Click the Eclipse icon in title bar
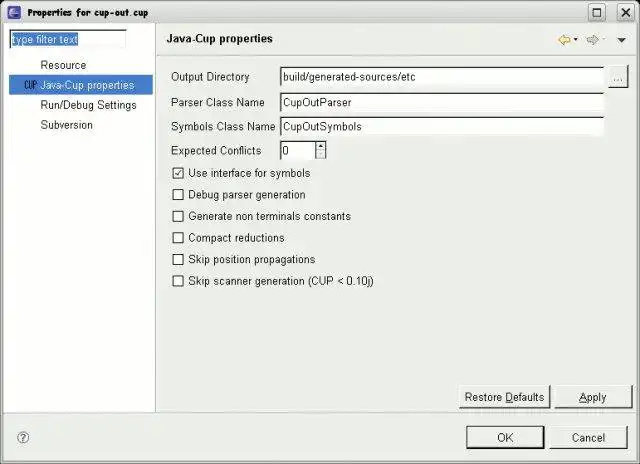This screenshot has width=640, height=464. click(14, 12)
